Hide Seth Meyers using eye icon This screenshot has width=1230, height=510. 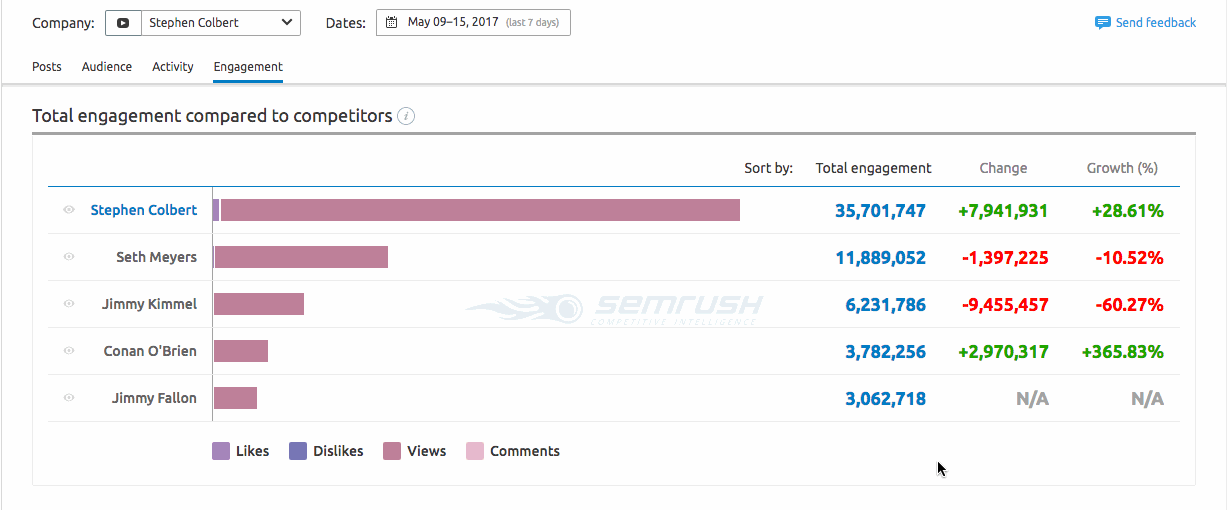[69, 257]
